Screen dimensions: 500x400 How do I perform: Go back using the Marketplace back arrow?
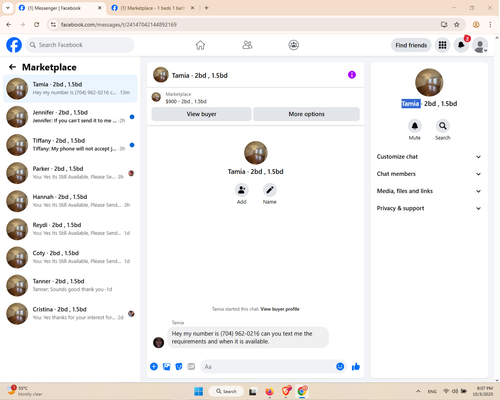point(13,67)
